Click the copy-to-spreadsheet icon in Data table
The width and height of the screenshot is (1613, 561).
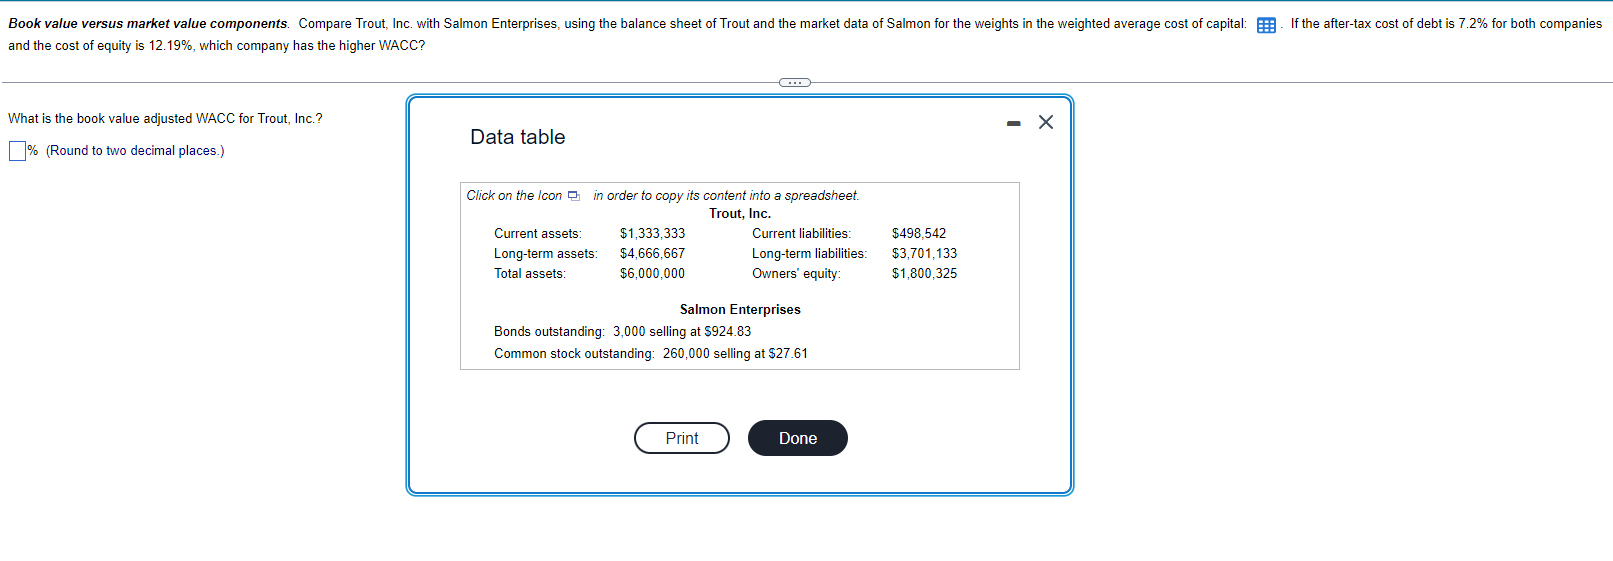(x=573, y=196)
